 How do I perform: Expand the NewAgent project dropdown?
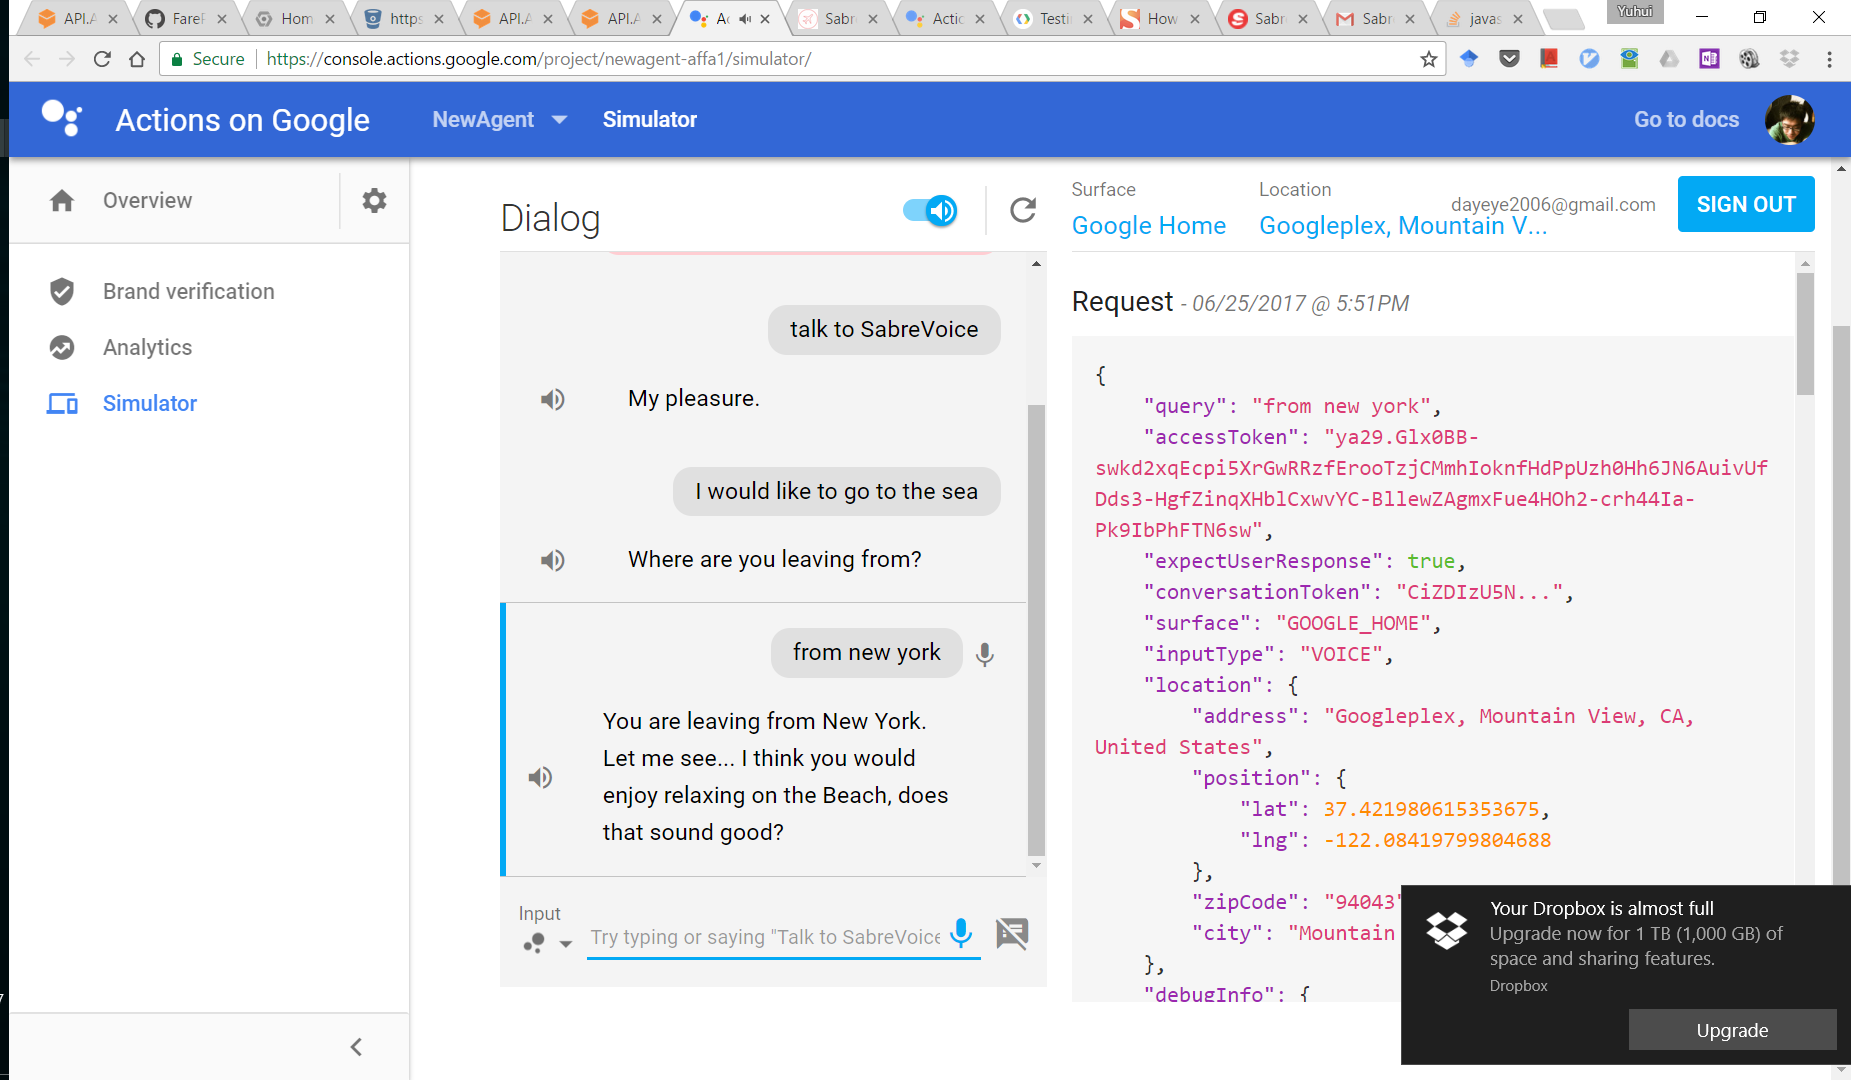500,120
